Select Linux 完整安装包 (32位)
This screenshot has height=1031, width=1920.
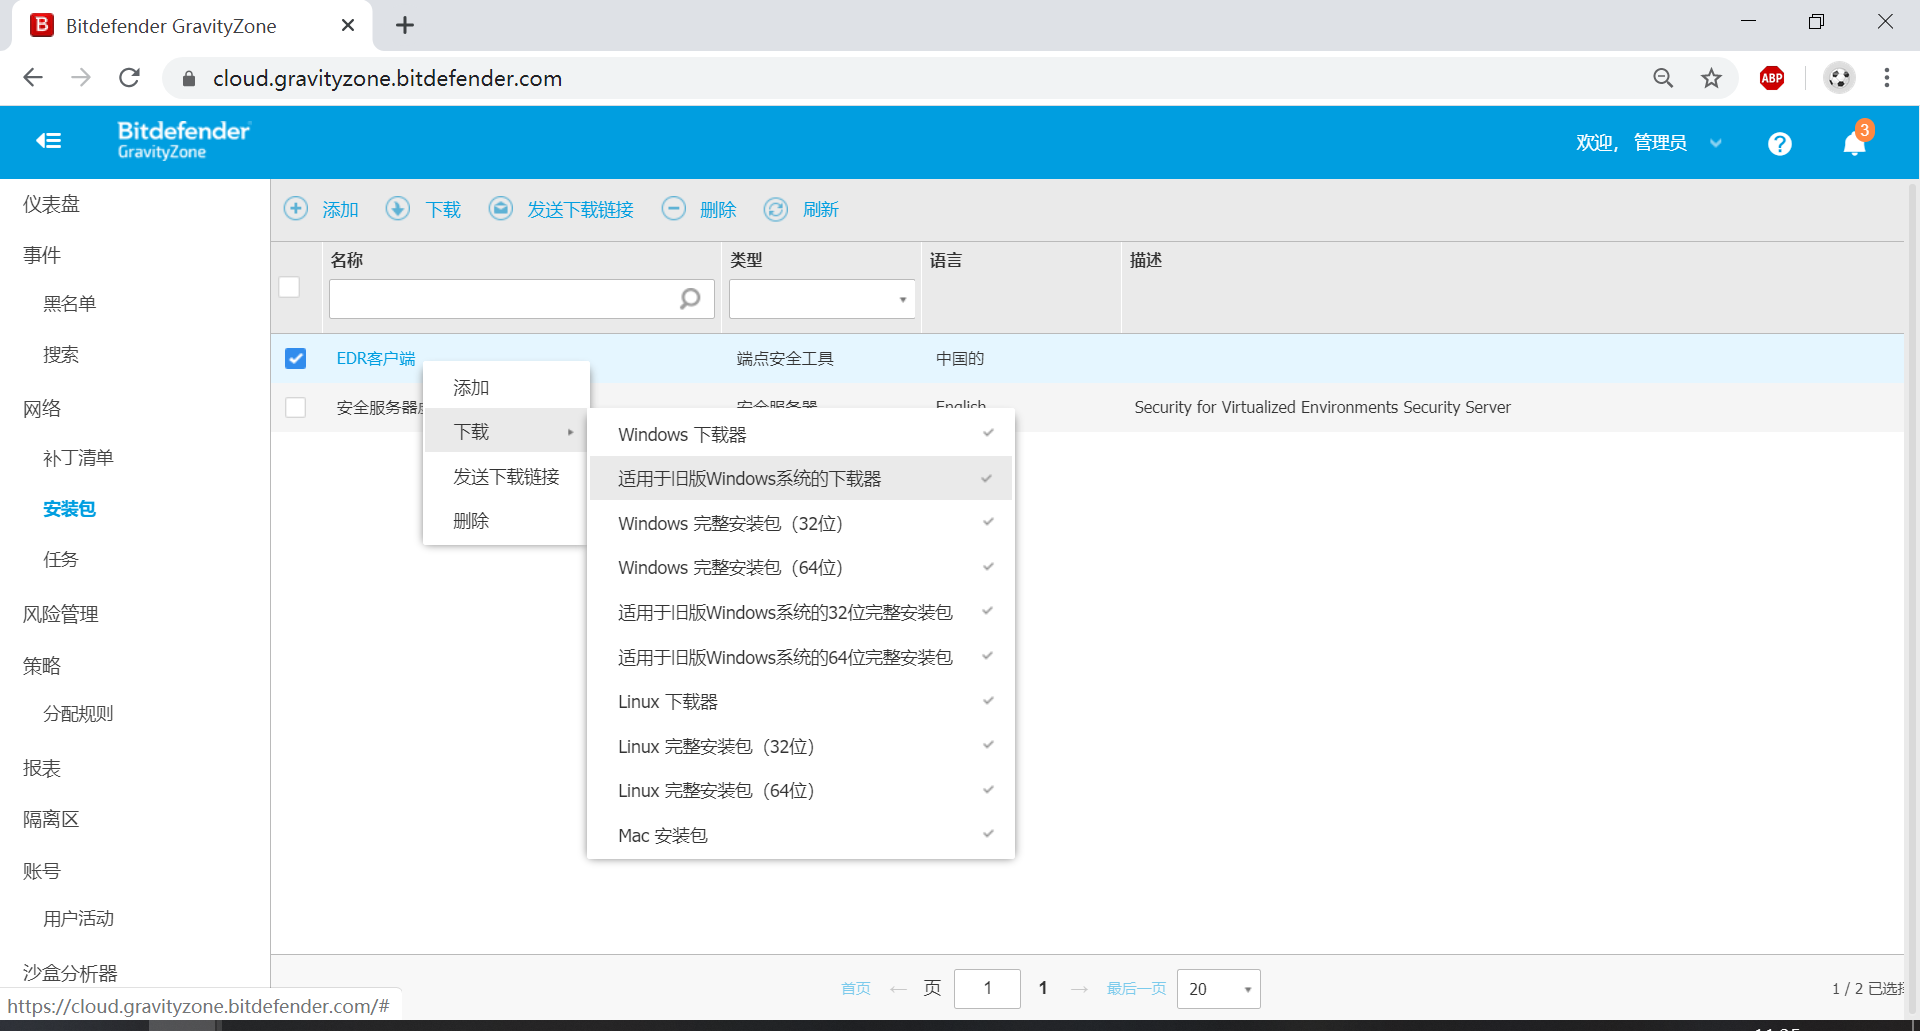(801, 746)
